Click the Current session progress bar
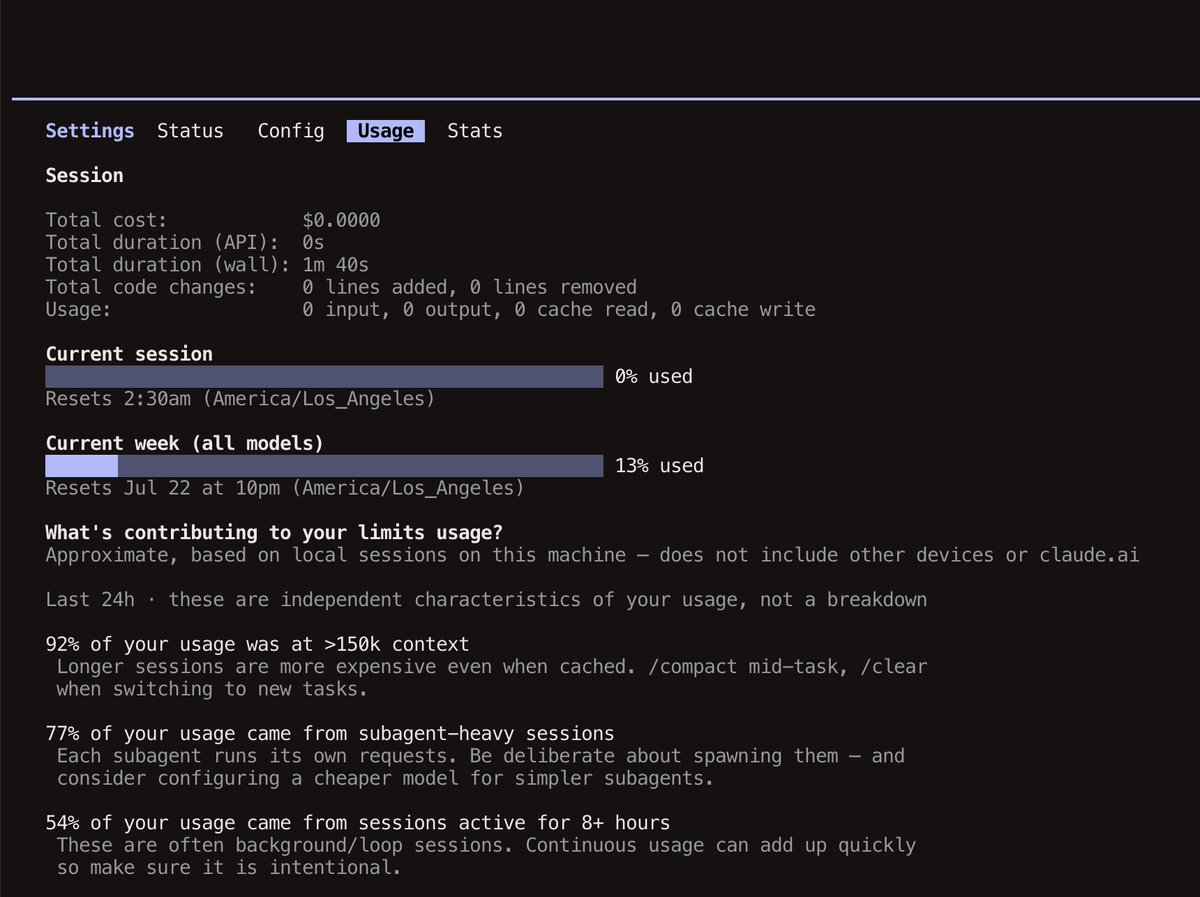The image size is (1200, 897). point(324,376)
